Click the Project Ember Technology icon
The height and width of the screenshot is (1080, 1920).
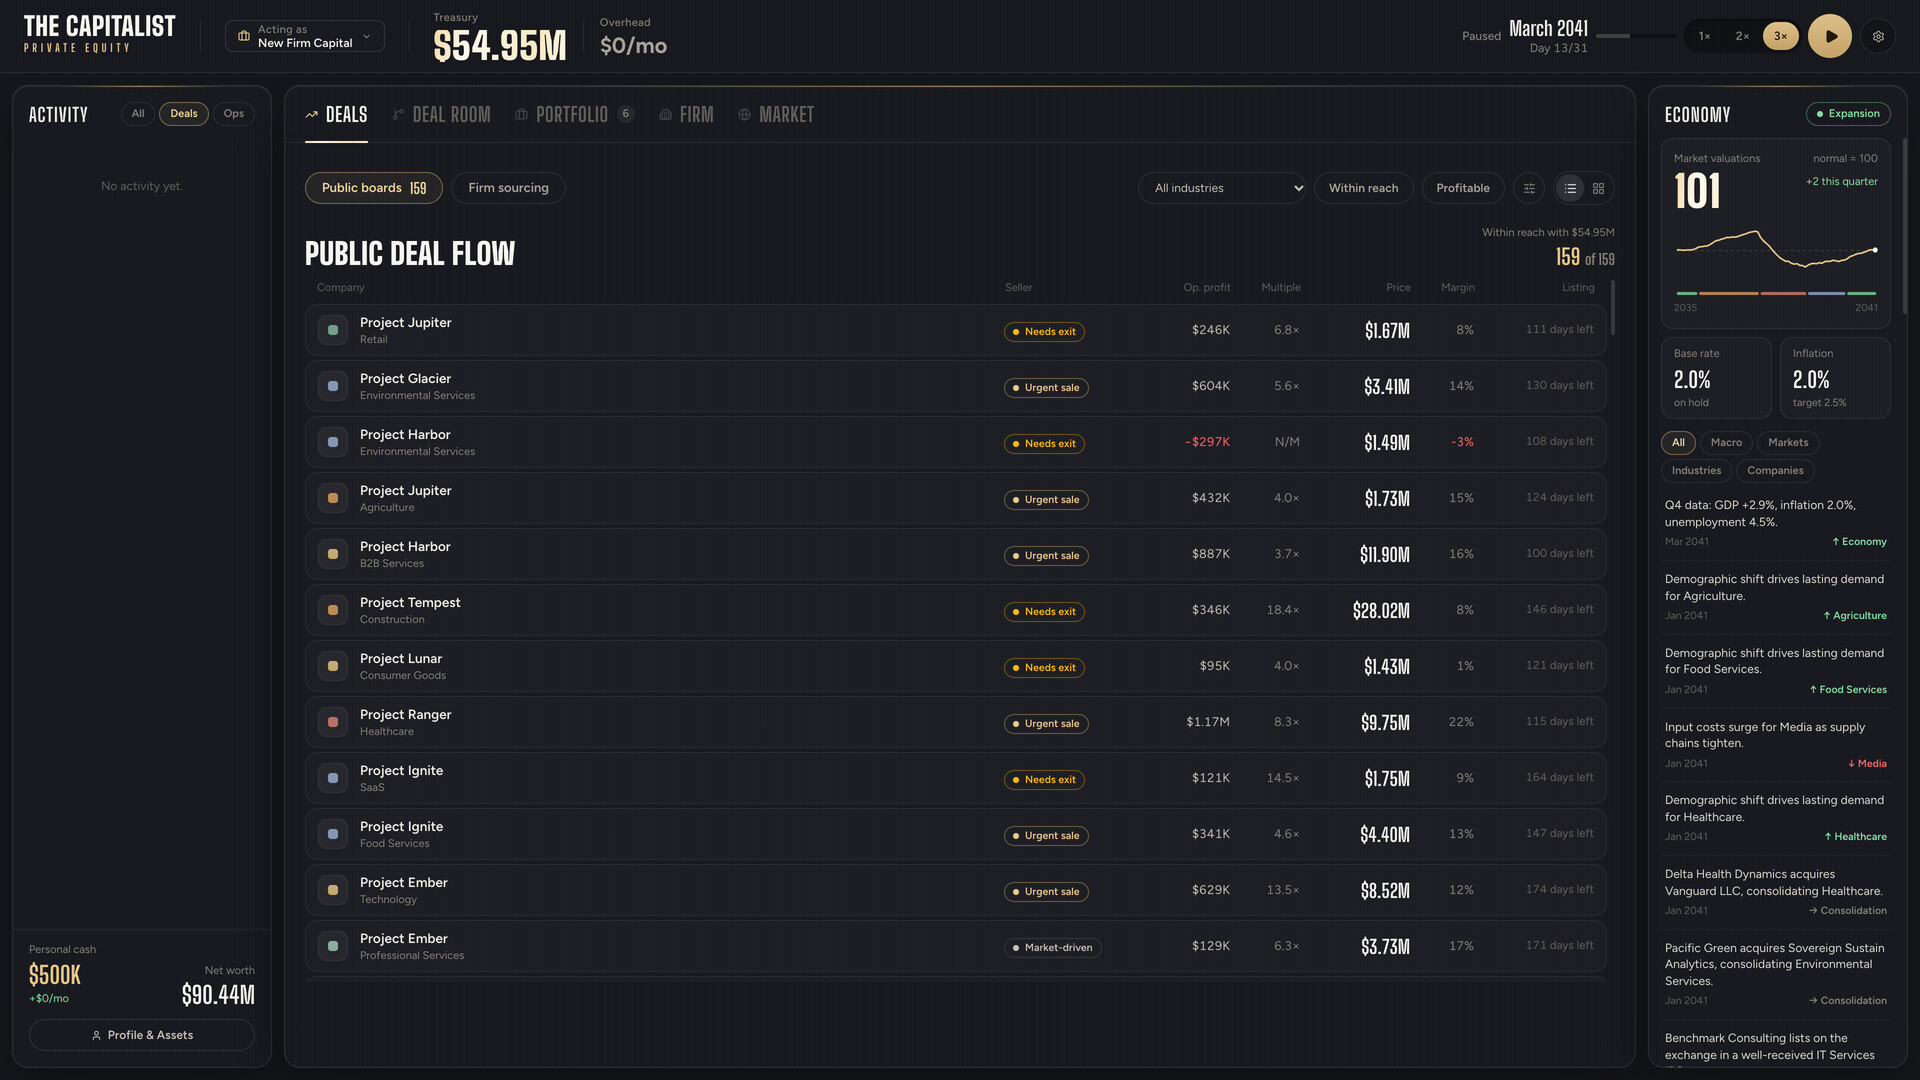[333, 890]
